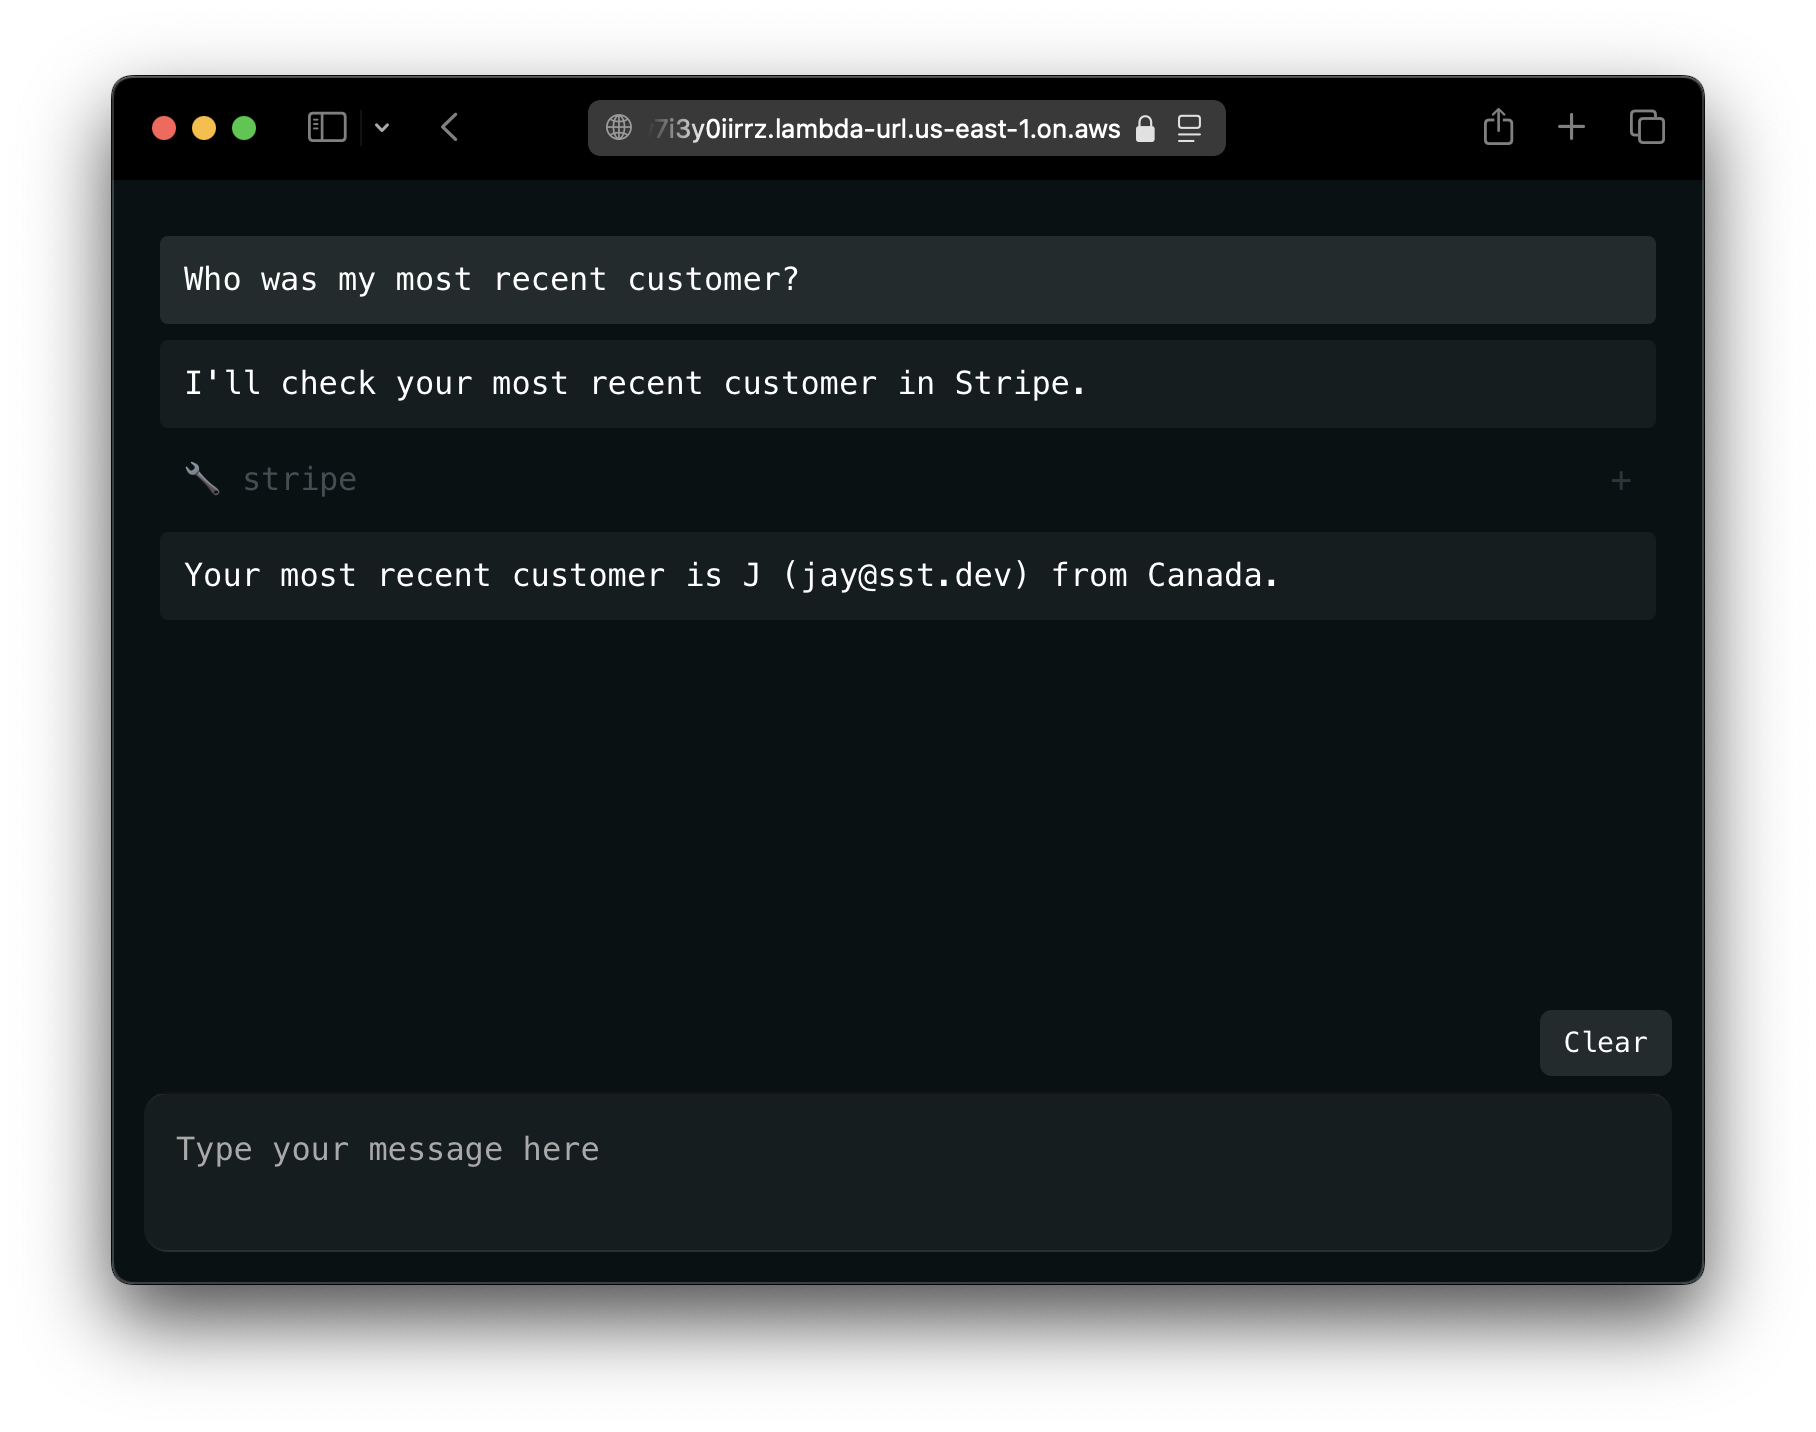Expand stripe tool call with plus sign

tap(1620, 481)
